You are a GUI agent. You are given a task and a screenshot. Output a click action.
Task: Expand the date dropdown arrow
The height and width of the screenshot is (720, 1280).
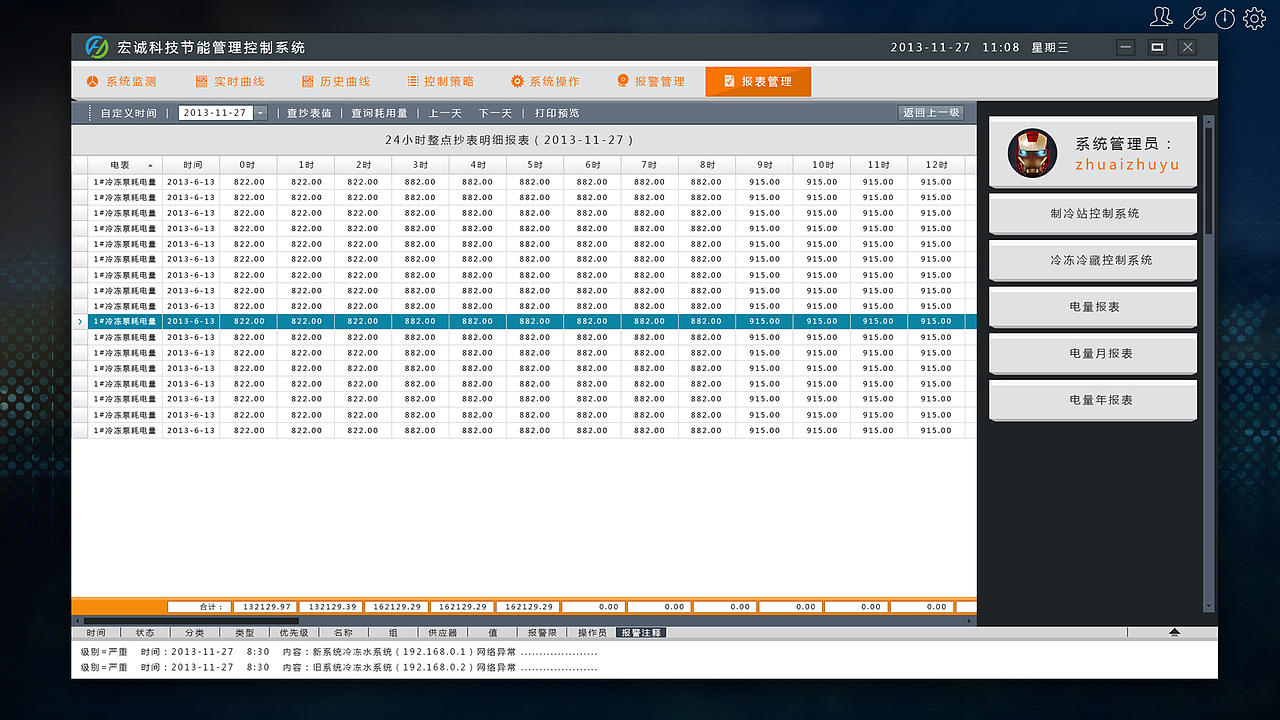click(261, 113)
